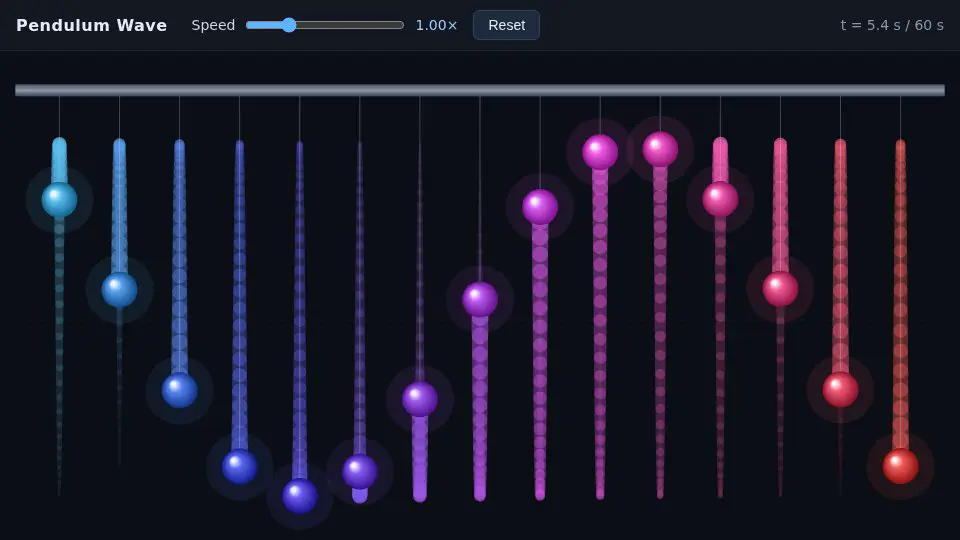960x540 pixels.
Task: Click the hot pink ball on twelfth string
Action: (720, 199)
